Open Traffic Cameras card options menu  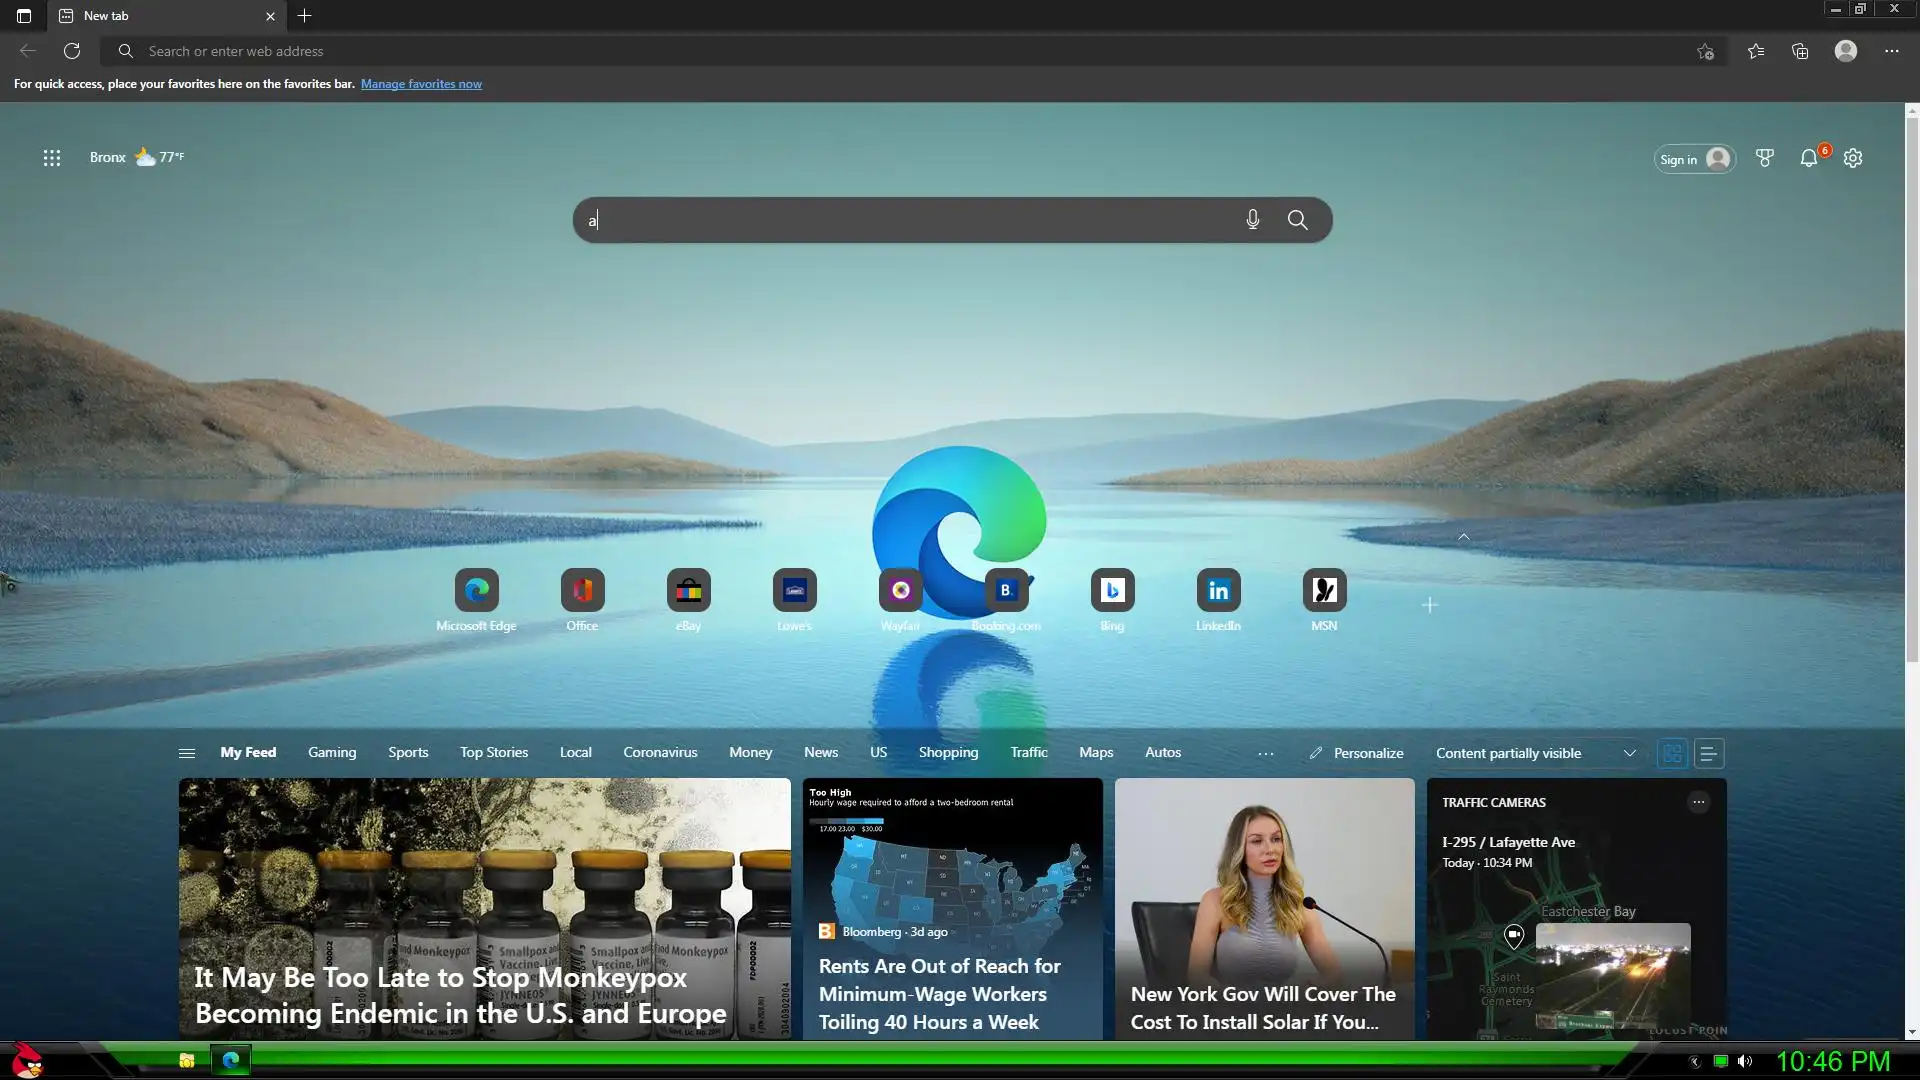click(1698, 802)
